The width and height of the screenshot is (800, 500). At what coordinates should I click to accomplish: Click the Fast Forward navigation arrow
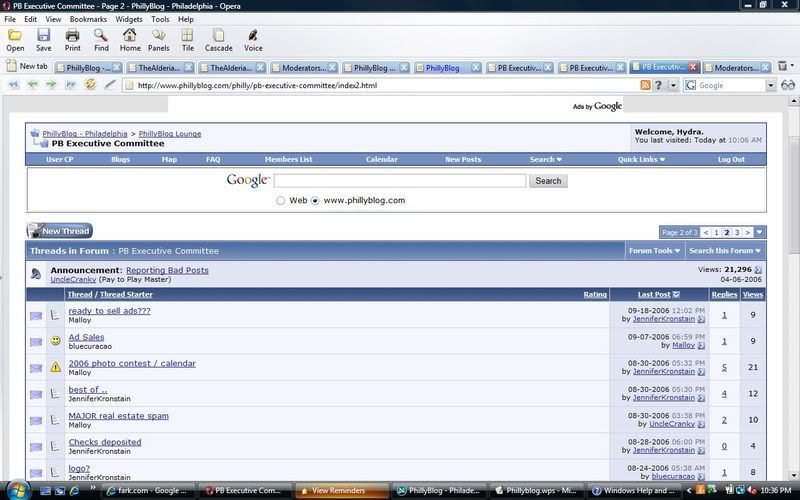(70, 85)
